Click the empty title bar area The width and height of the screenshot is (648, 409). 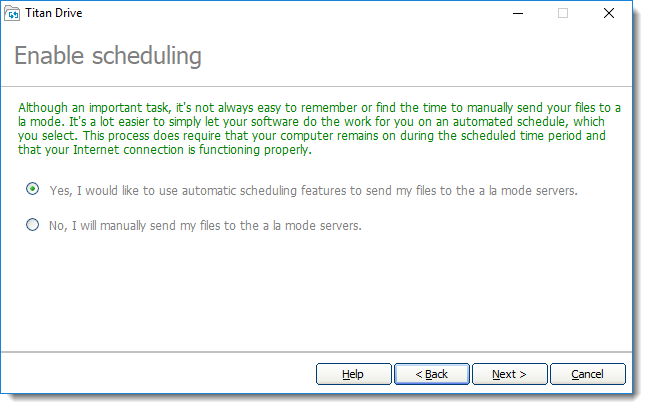click(300, 14)
